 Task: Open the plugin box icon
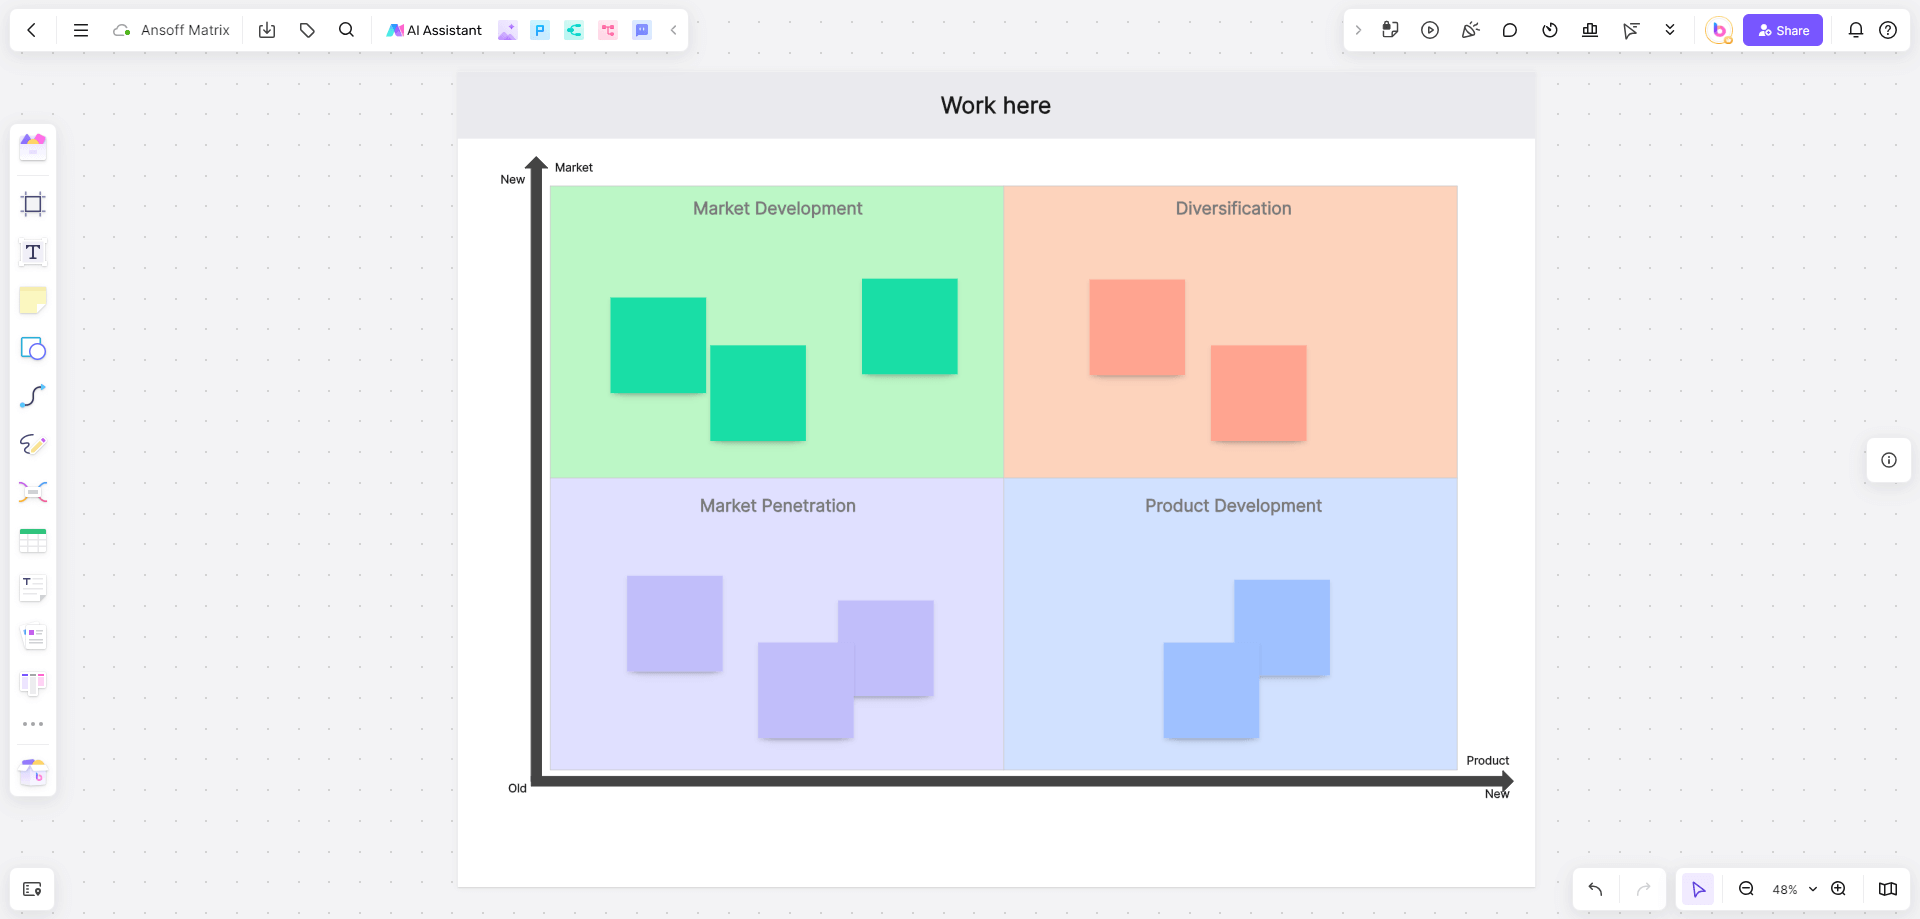[33, 771]
